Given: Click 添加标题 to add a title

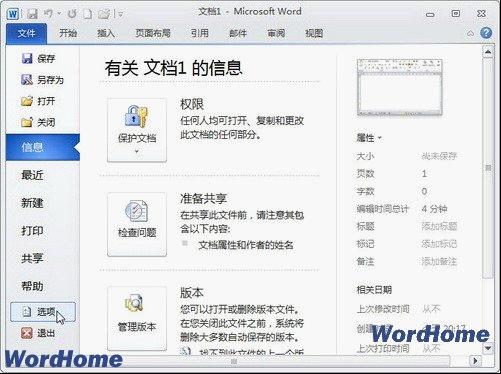Looking at the screenshot, I should (x=439, y=226).
